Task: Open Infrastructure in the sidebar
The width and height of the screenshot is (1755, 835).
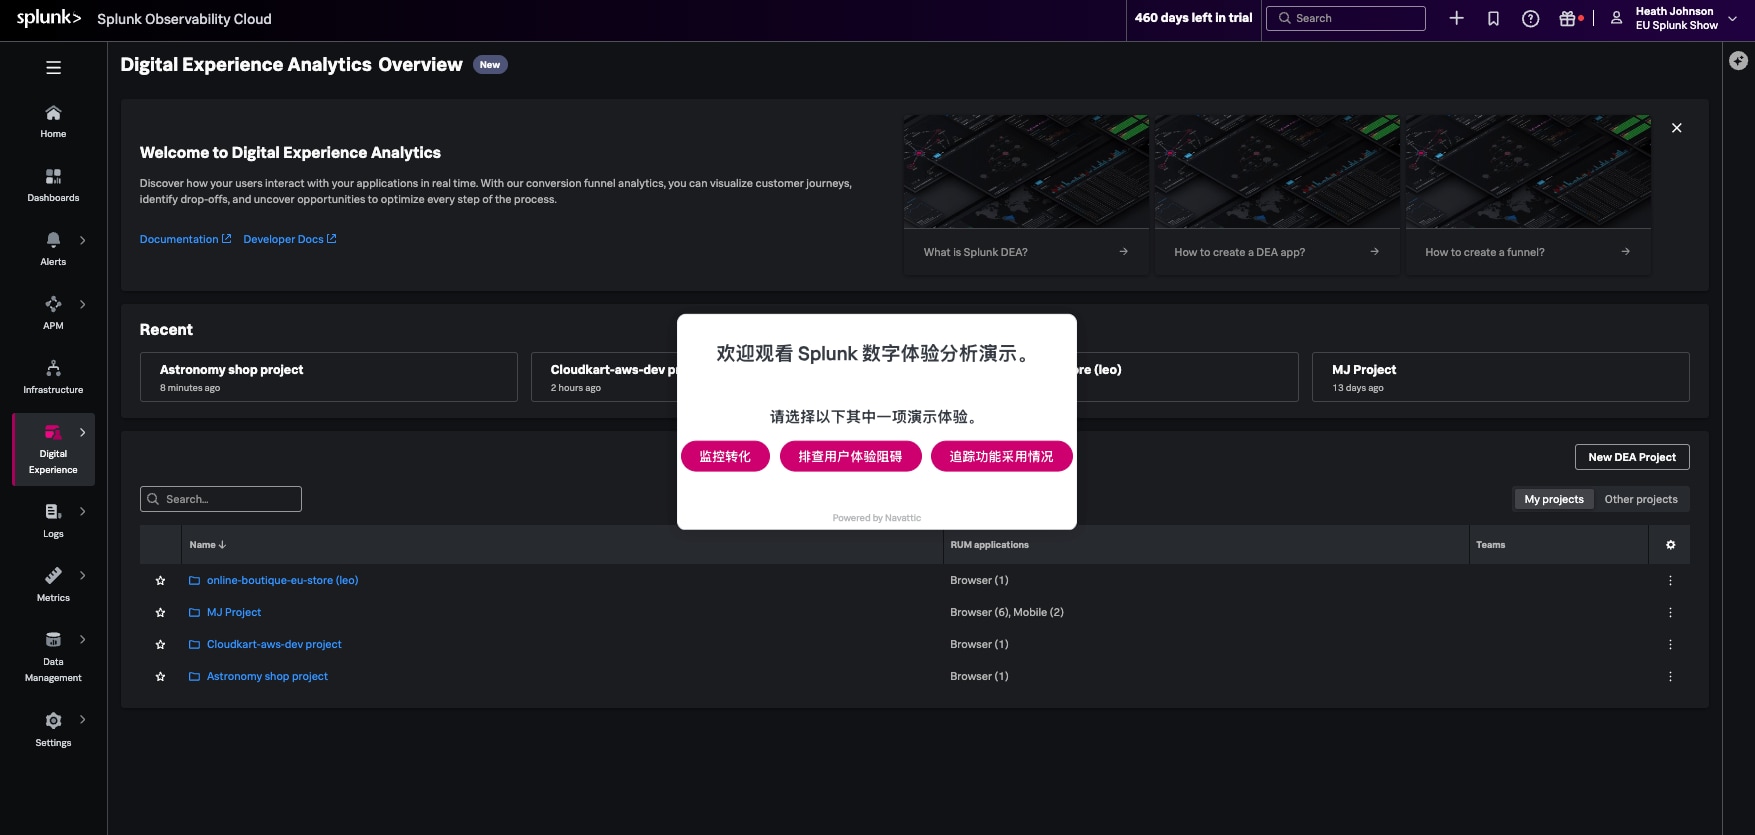Action: [53, 377]
